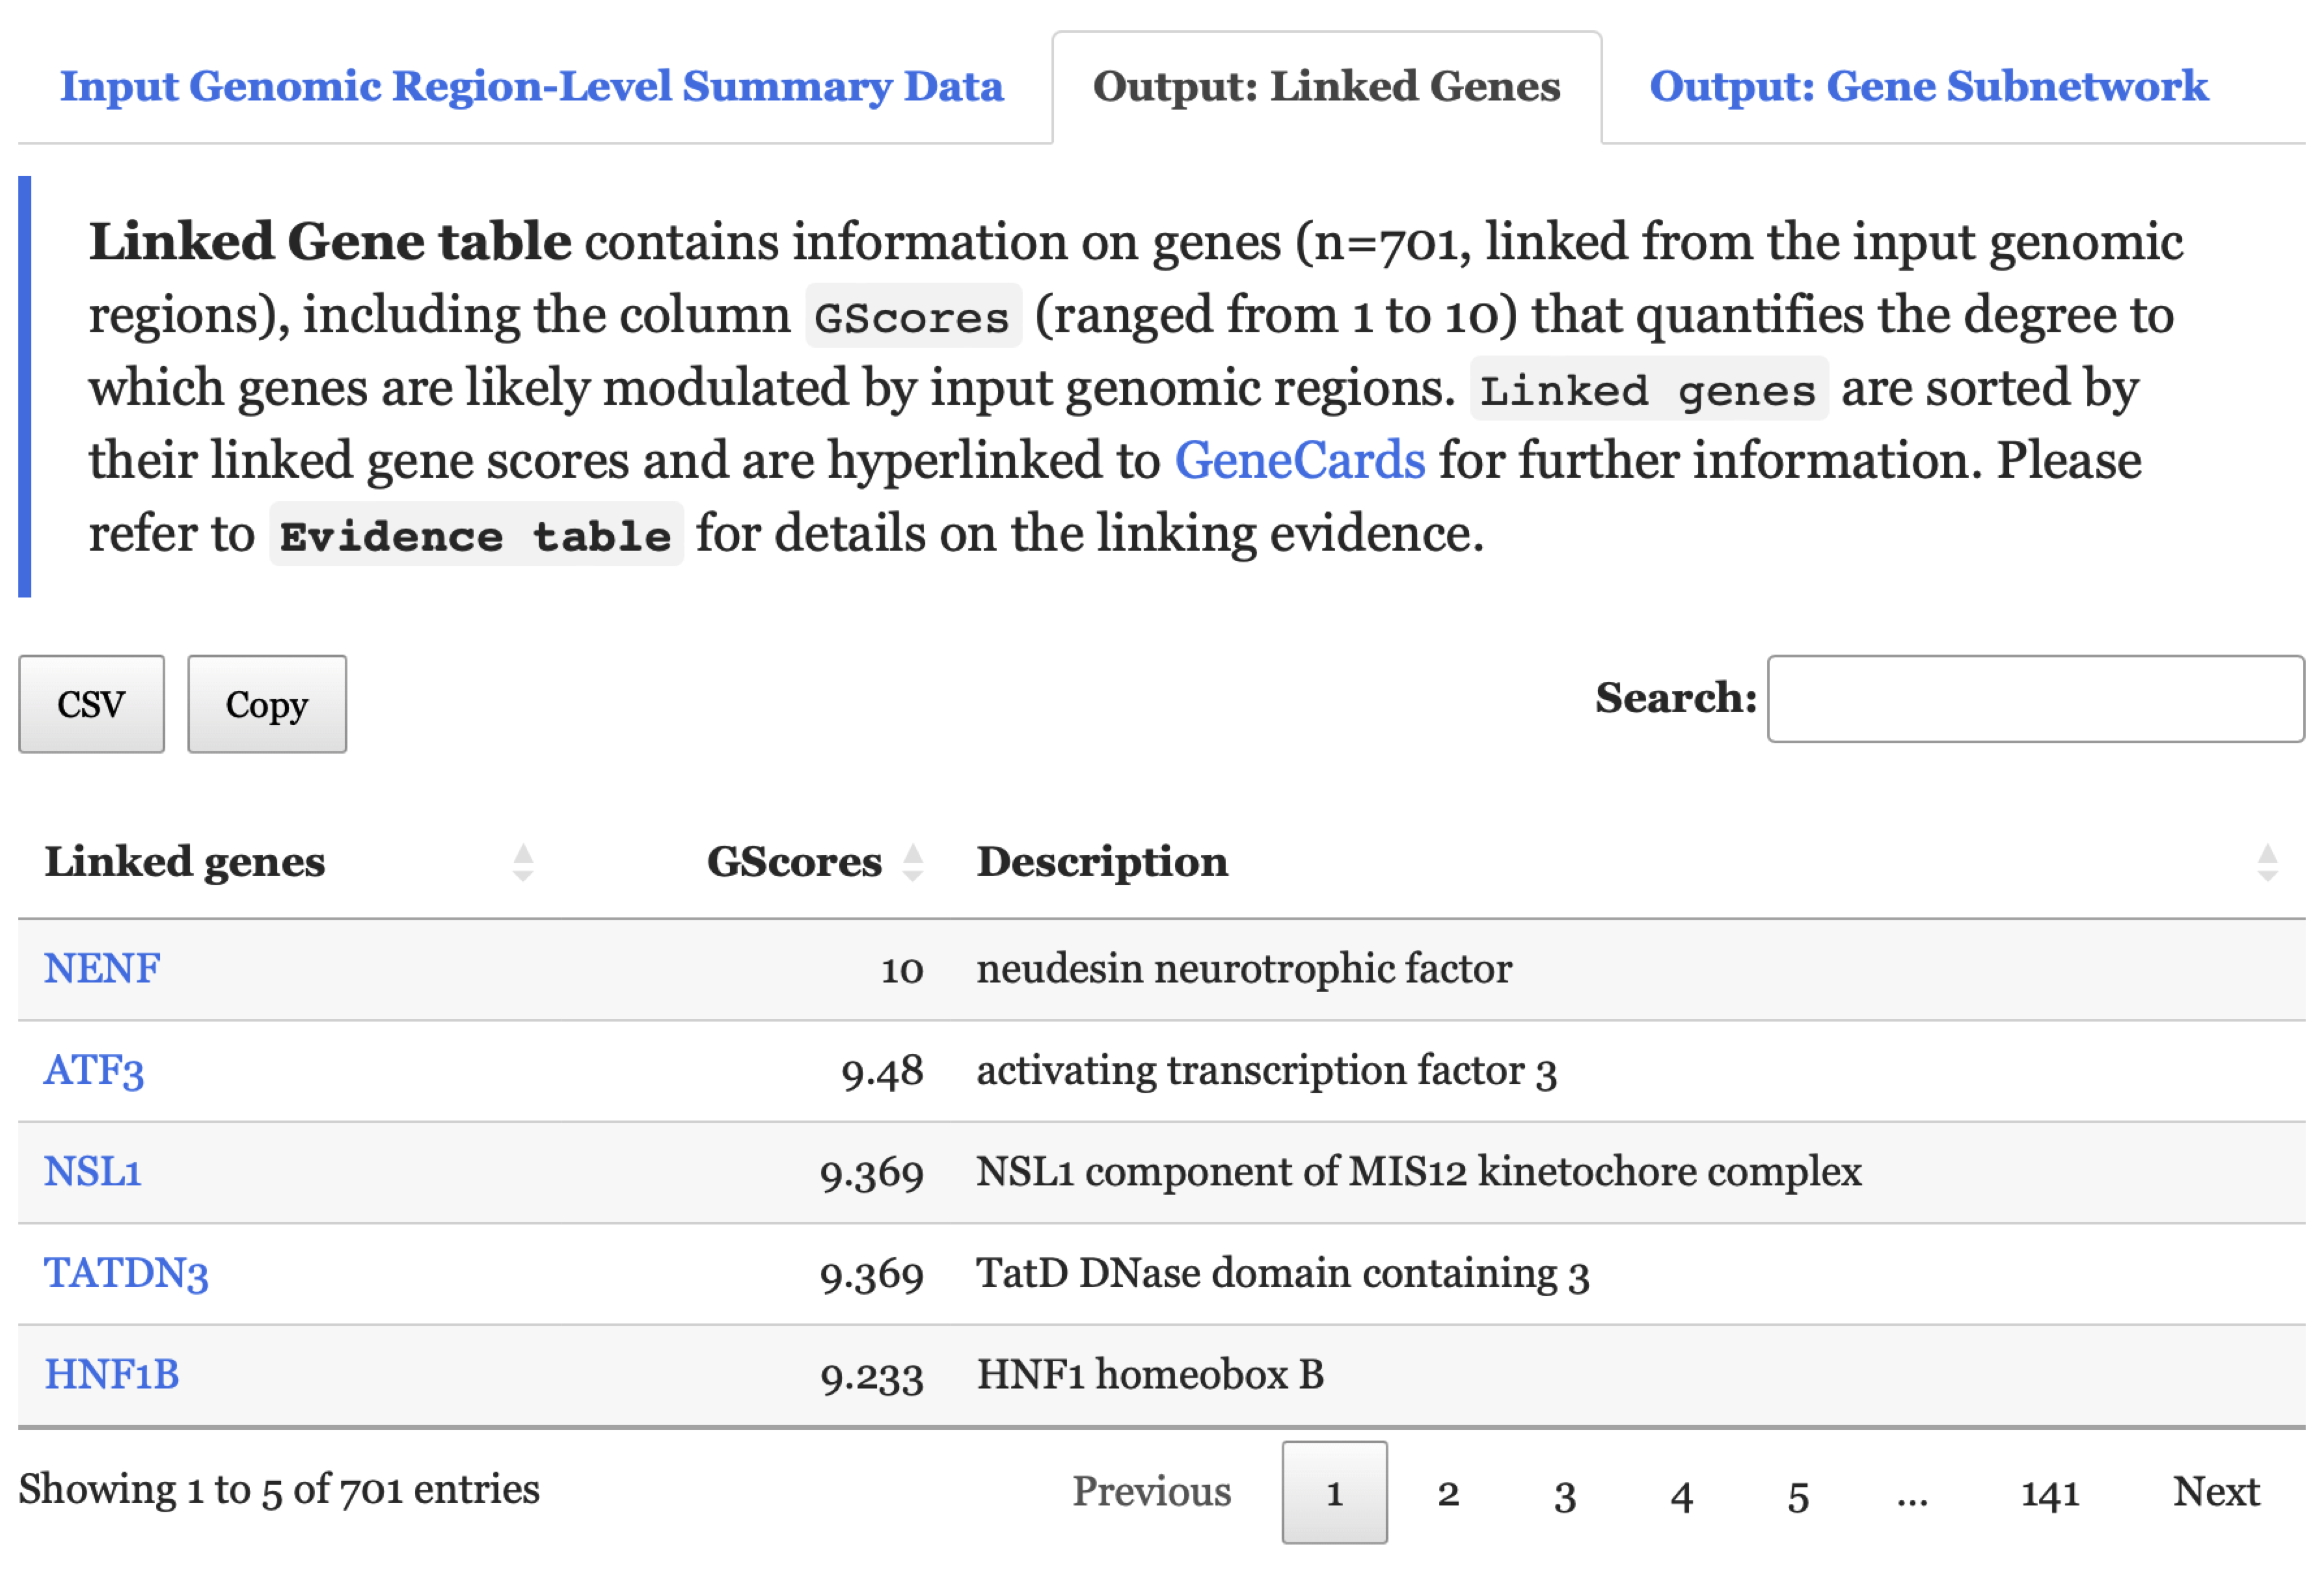Open ATF3 gene link

click(x=94, y=1070)
